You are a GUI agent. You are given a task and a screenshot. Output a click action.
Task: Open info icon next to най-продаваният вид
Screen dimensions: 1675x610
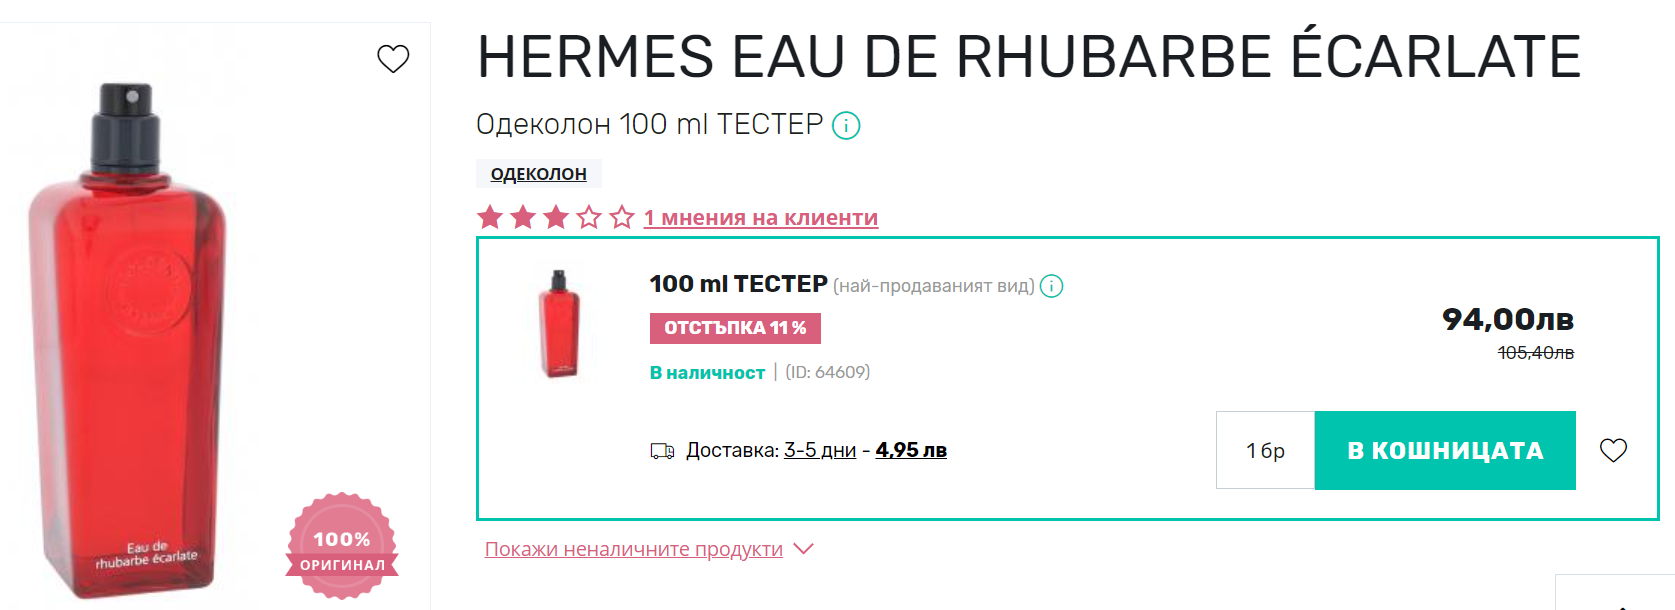[x=1051, y=286]
